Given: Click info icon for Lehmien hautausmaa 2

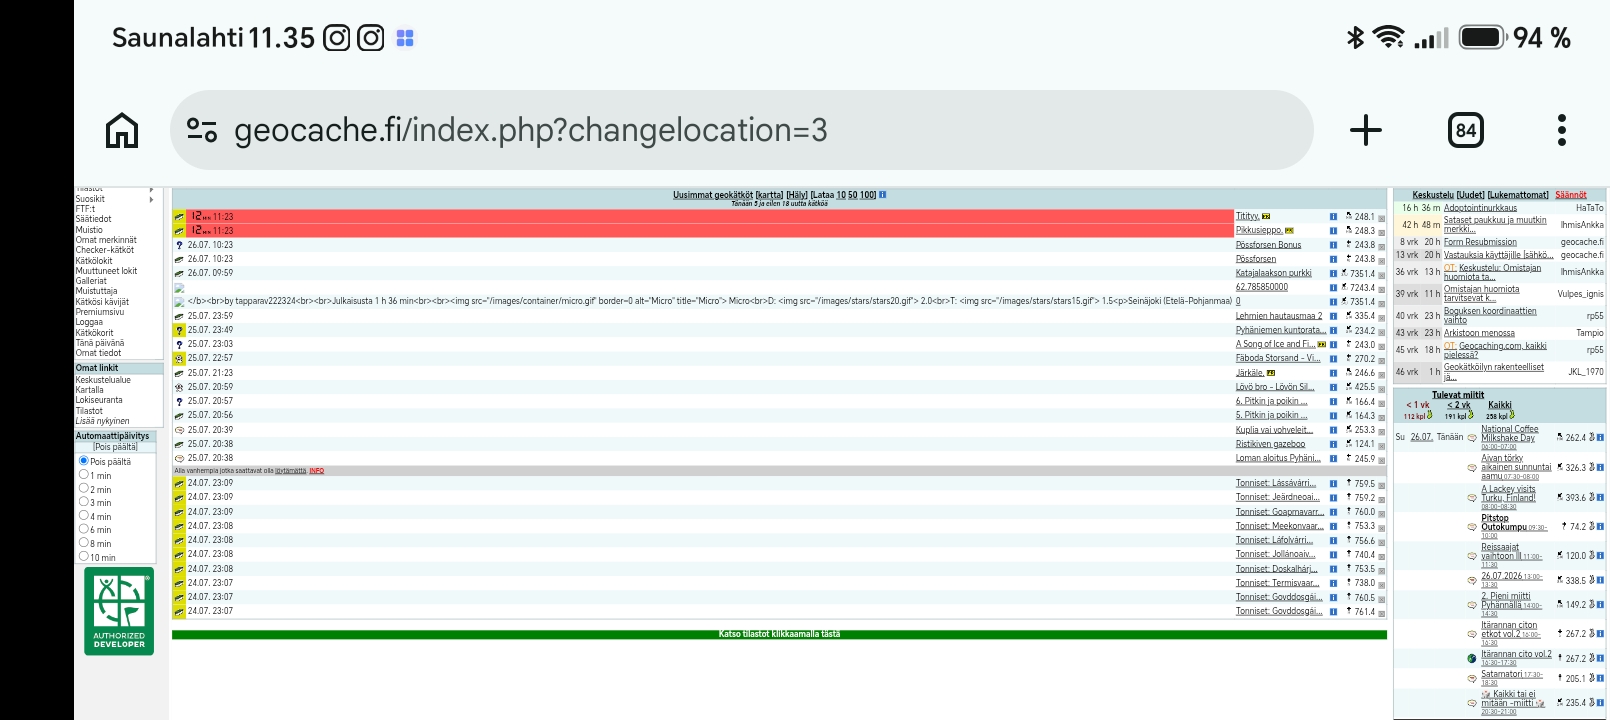Looking at the screenshot, I should pos(1333,316).
